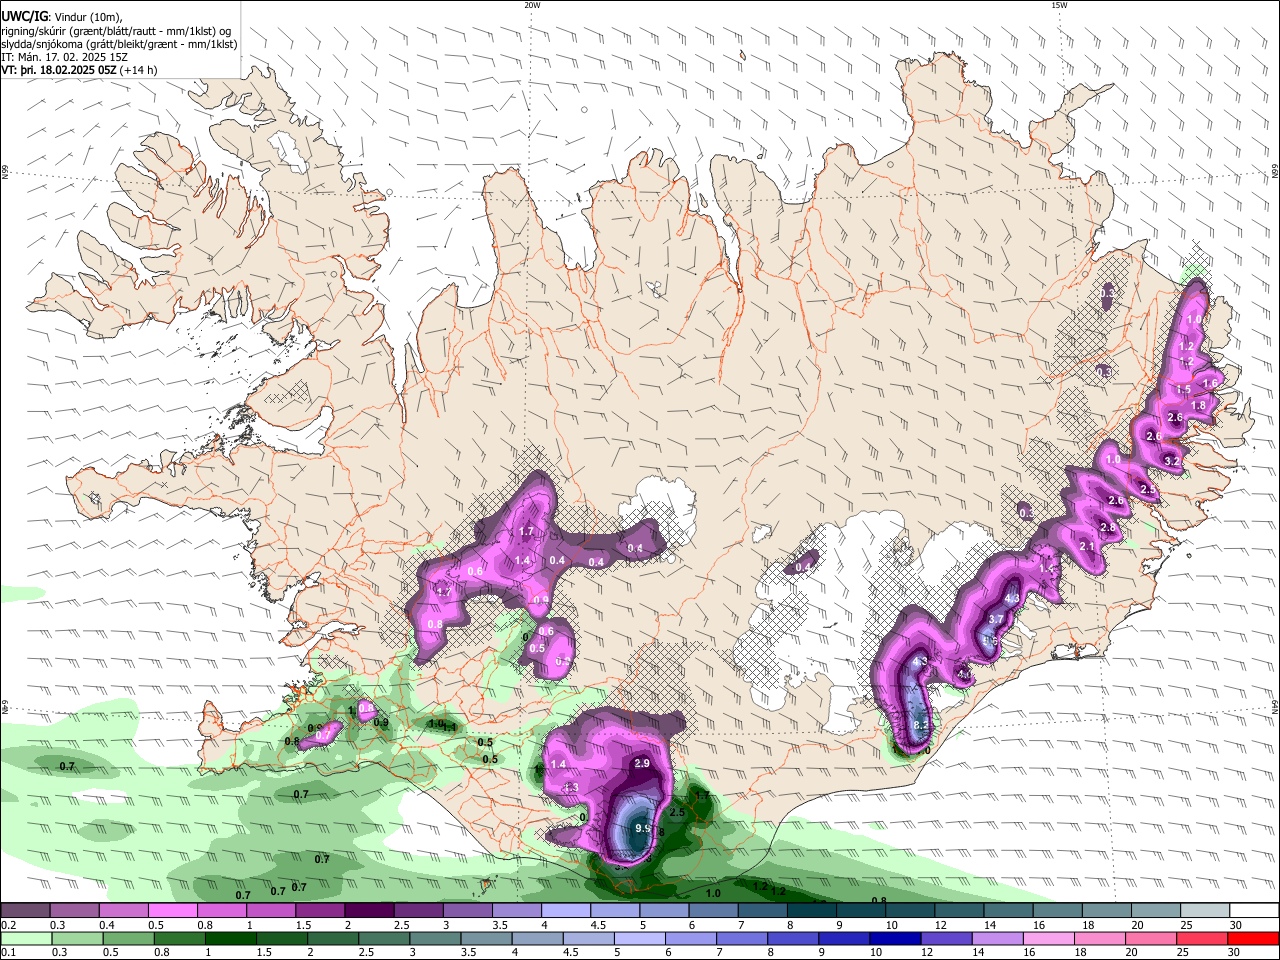Pick the white 30 swatch in the snow scale
This screenshot has height=960, width=1280.
coord(1254,911)
